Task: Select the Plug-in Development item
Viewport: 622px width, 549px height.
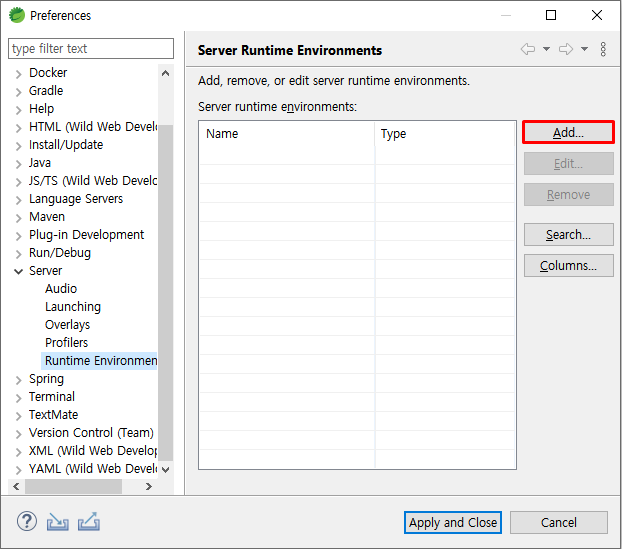Action: click(86, 234)
